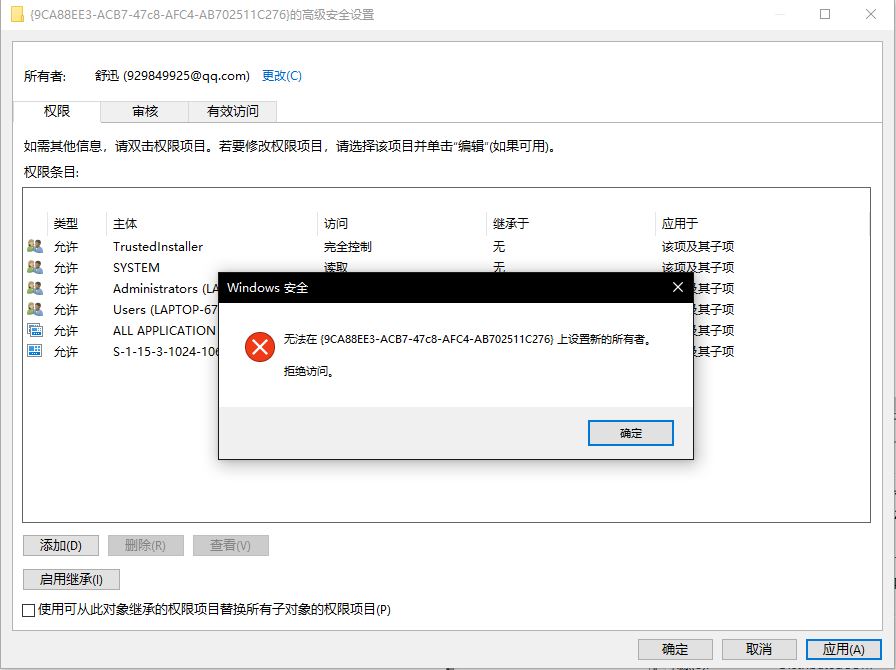Click the 添加(D) button
The height and width of the screenshot is (670, 896).
[x=61, y=545]
